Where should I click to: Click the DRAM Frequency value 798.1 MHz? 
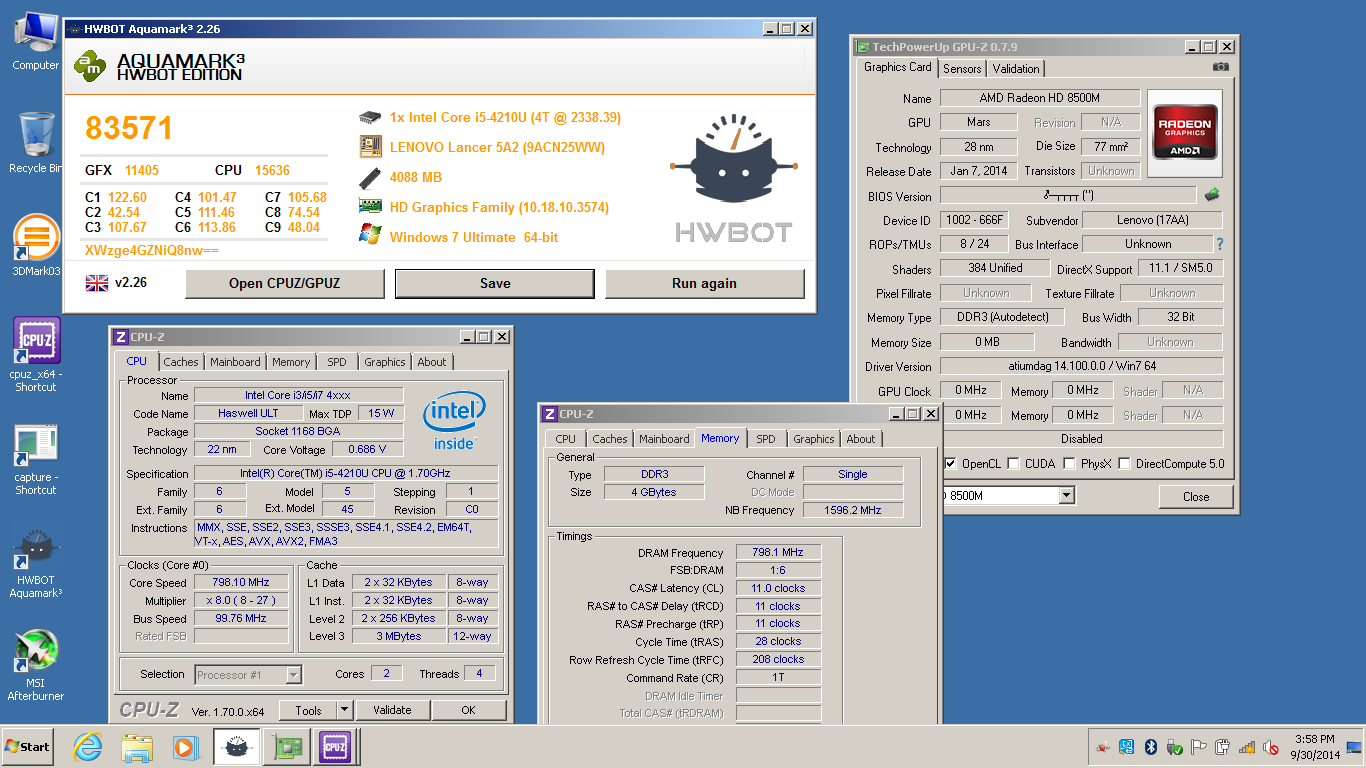(778, 552)
